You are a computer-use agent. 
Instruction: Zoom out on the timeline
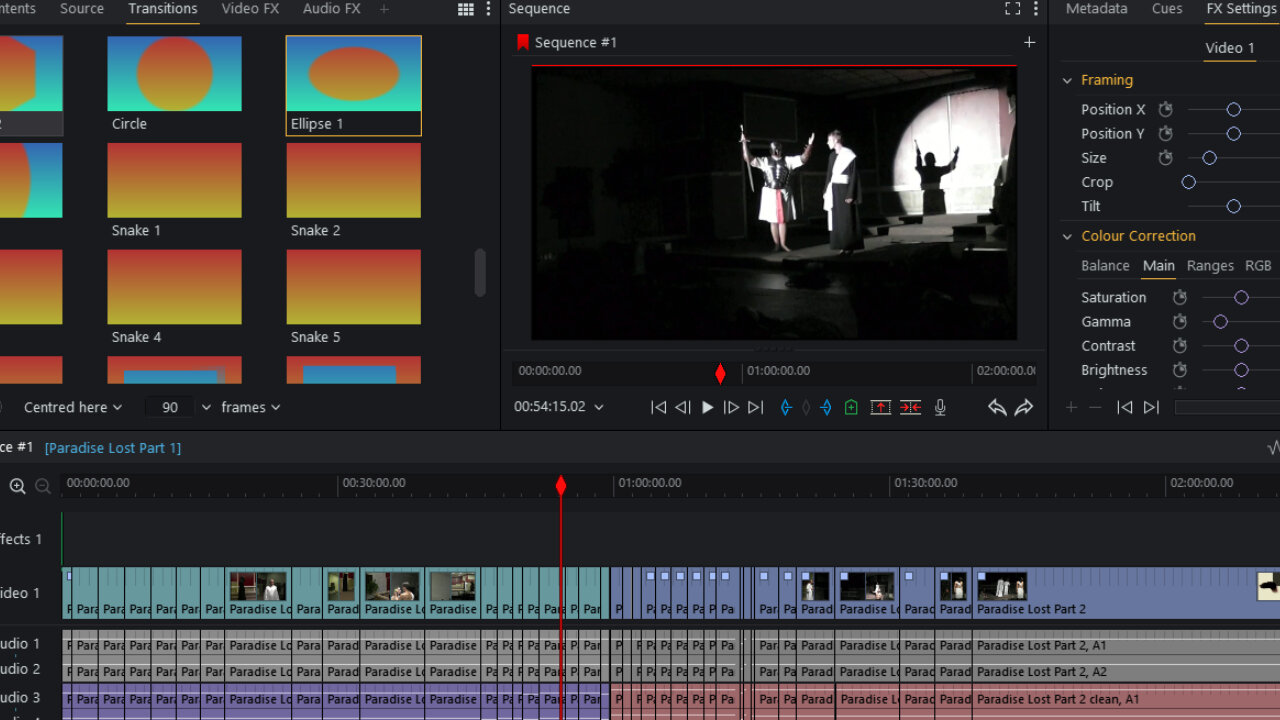(x=43, y=486)
